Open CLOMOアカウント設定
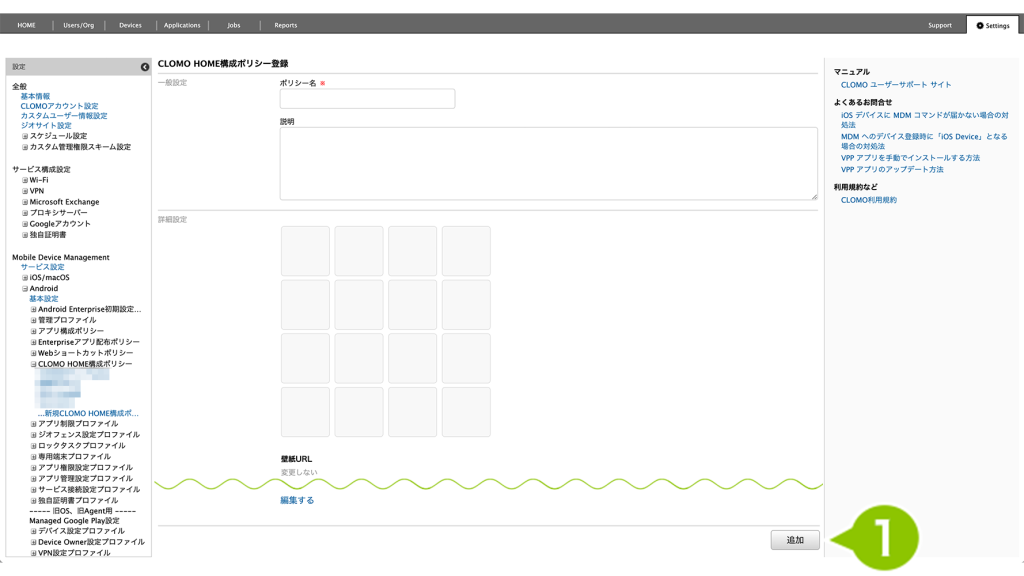The image size is (1024, 576). (59, 106)
